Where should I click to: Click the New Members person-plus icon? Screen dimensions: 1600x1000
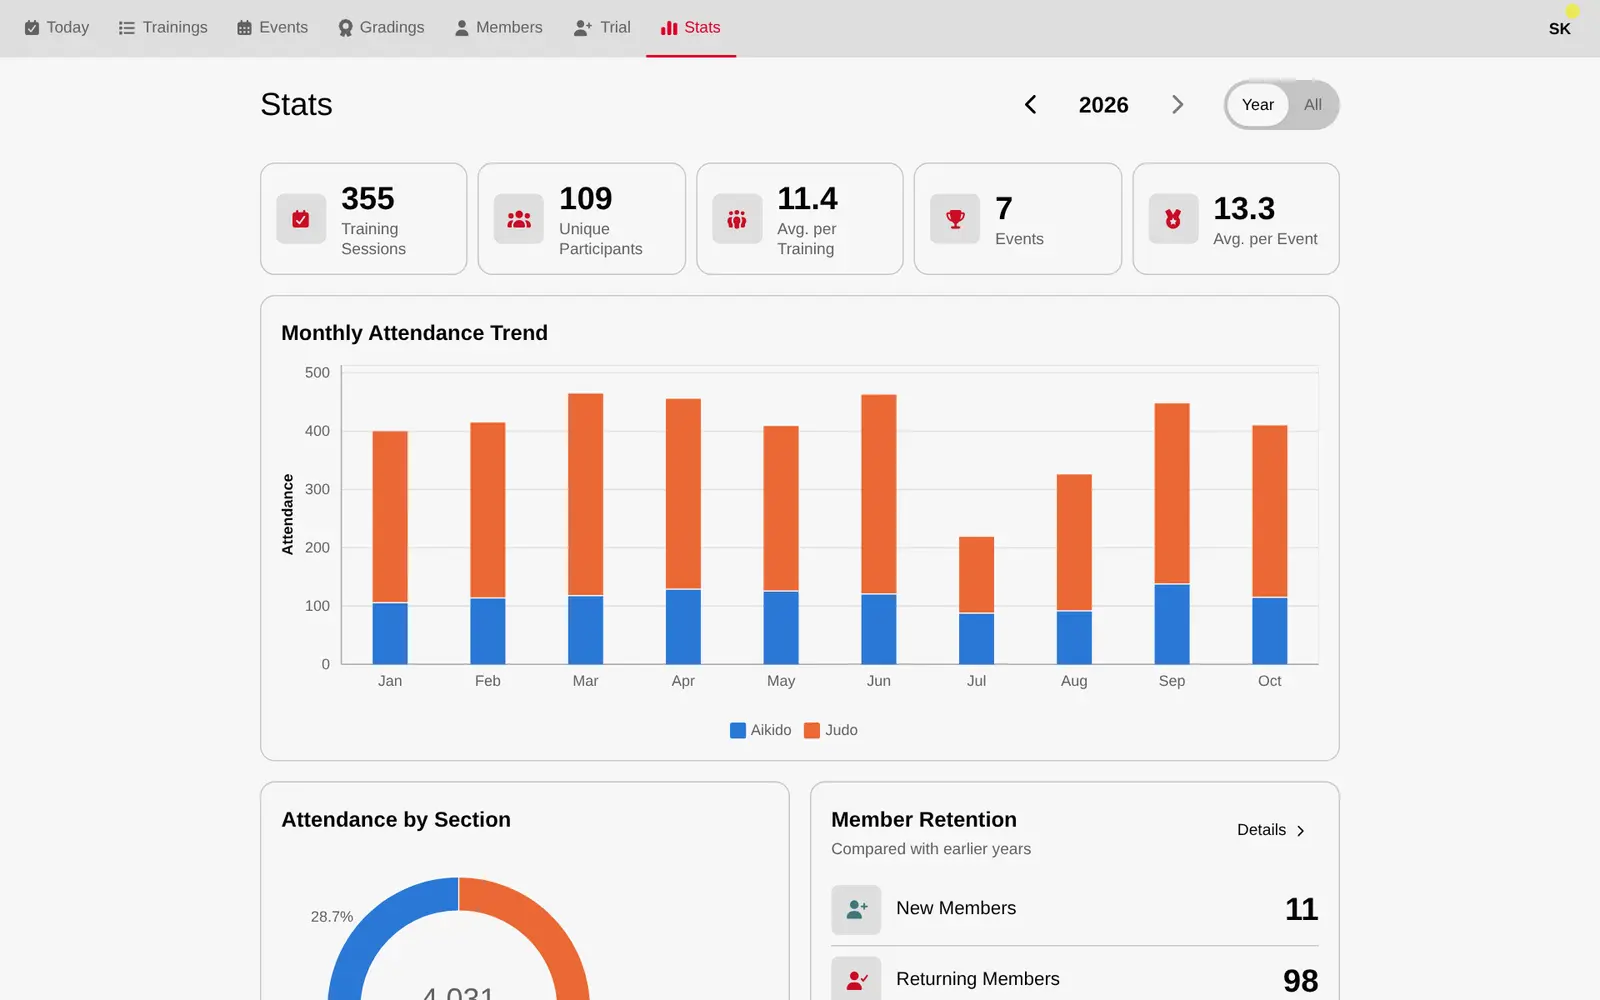tap(856, 909)
